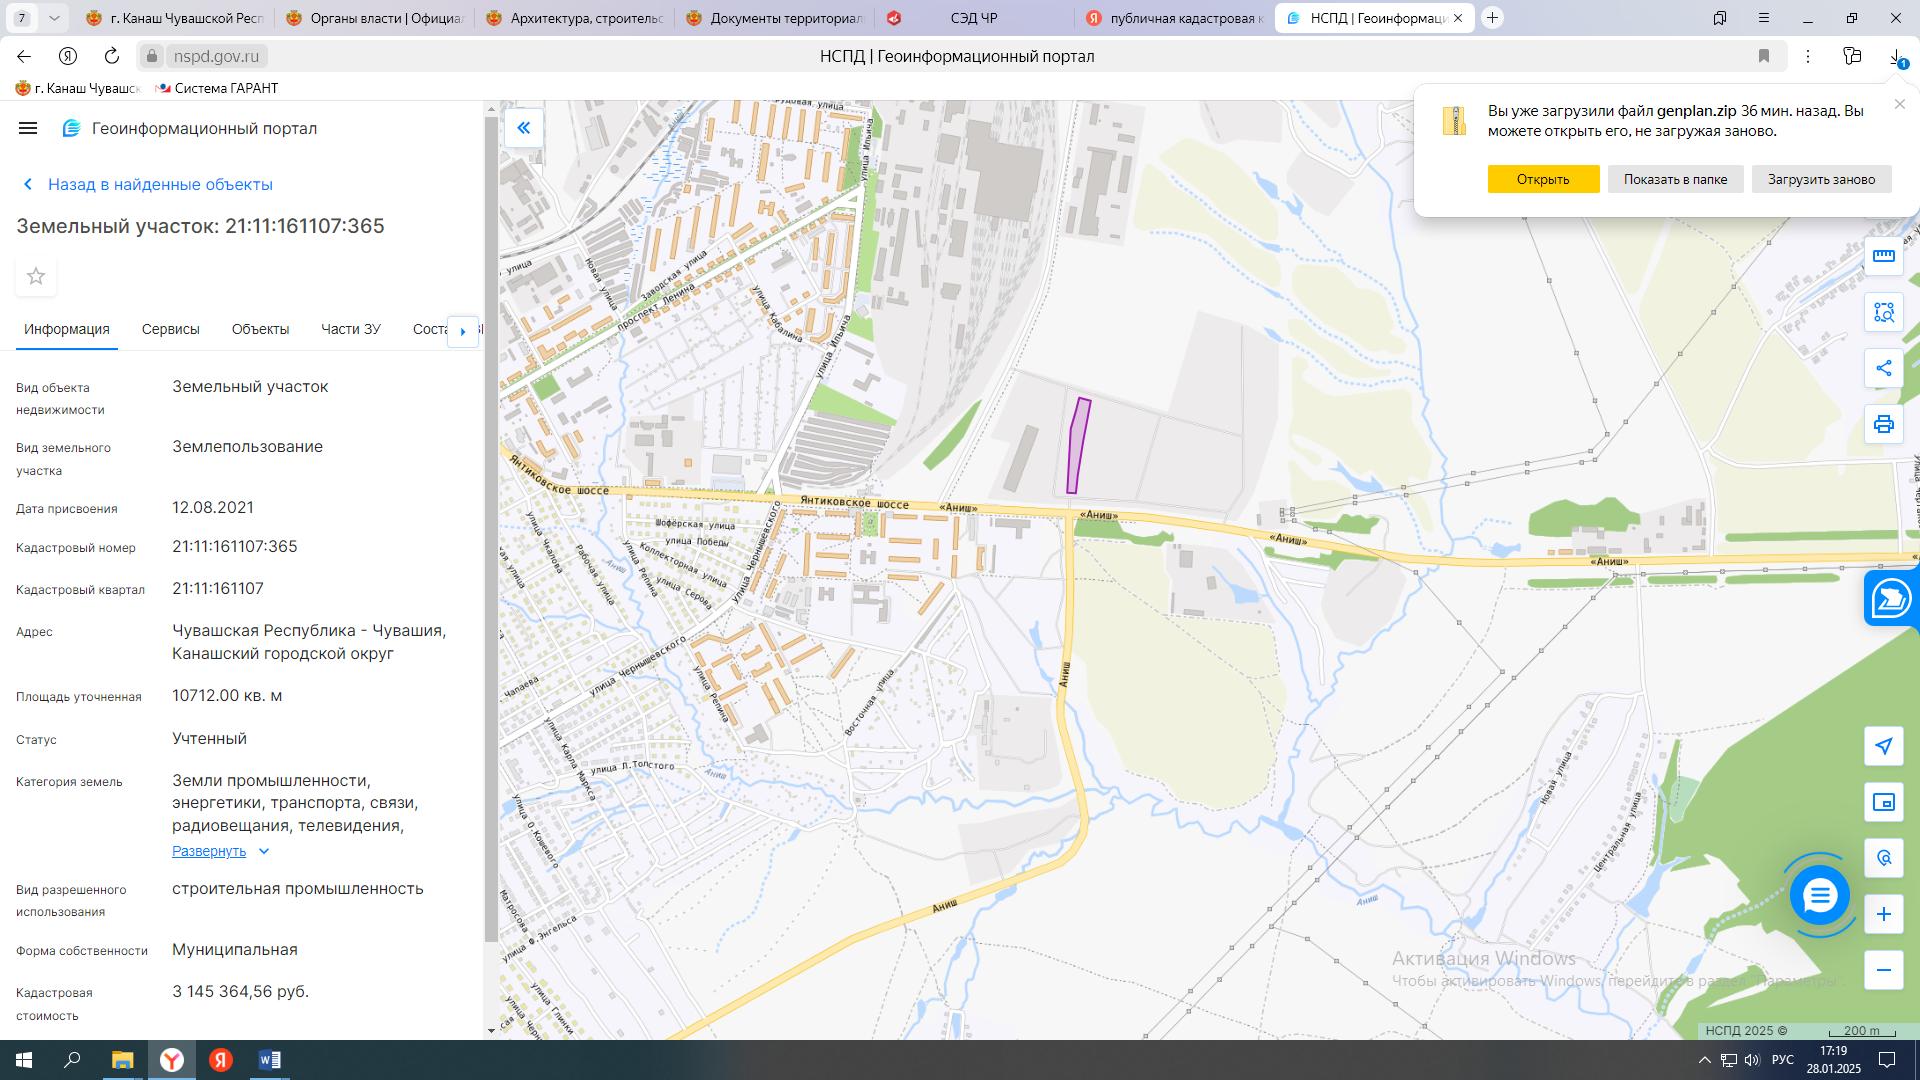Add parcel to favorites with star icon

36,276
